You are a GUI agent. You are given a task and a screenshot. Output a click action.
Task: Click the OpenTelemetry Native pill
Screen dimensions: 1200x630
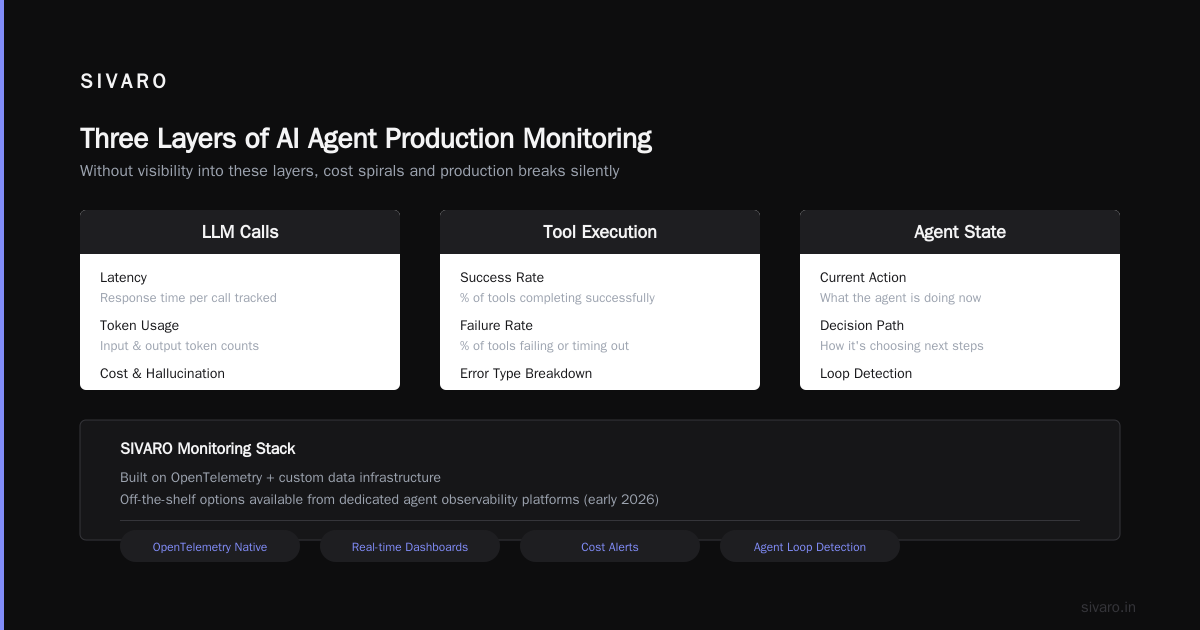[x=210, y=547]
